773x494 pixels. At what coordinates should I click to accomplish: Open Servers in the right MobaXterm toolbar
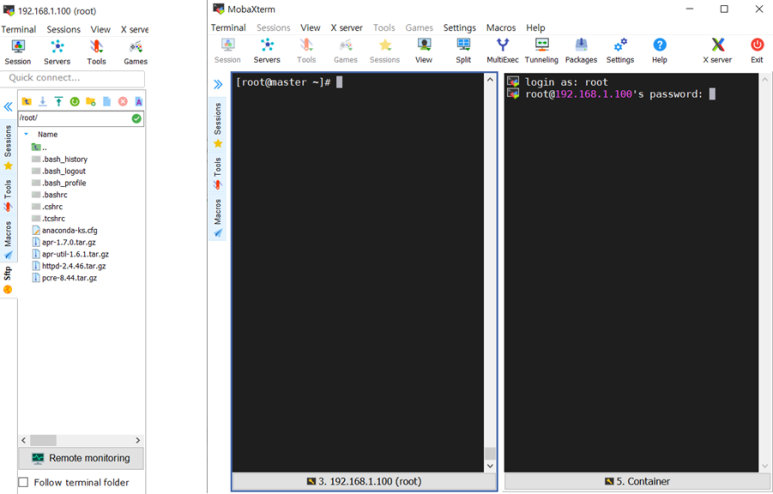coord(267,51)
